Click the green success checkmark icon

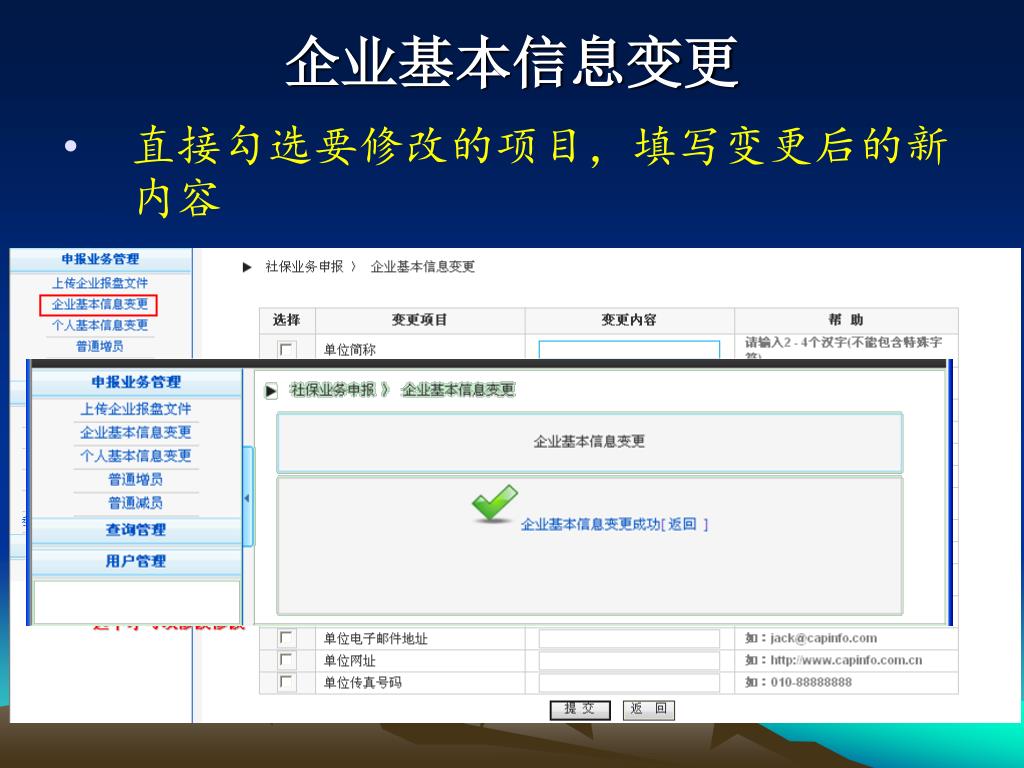(x=495, y=503)
